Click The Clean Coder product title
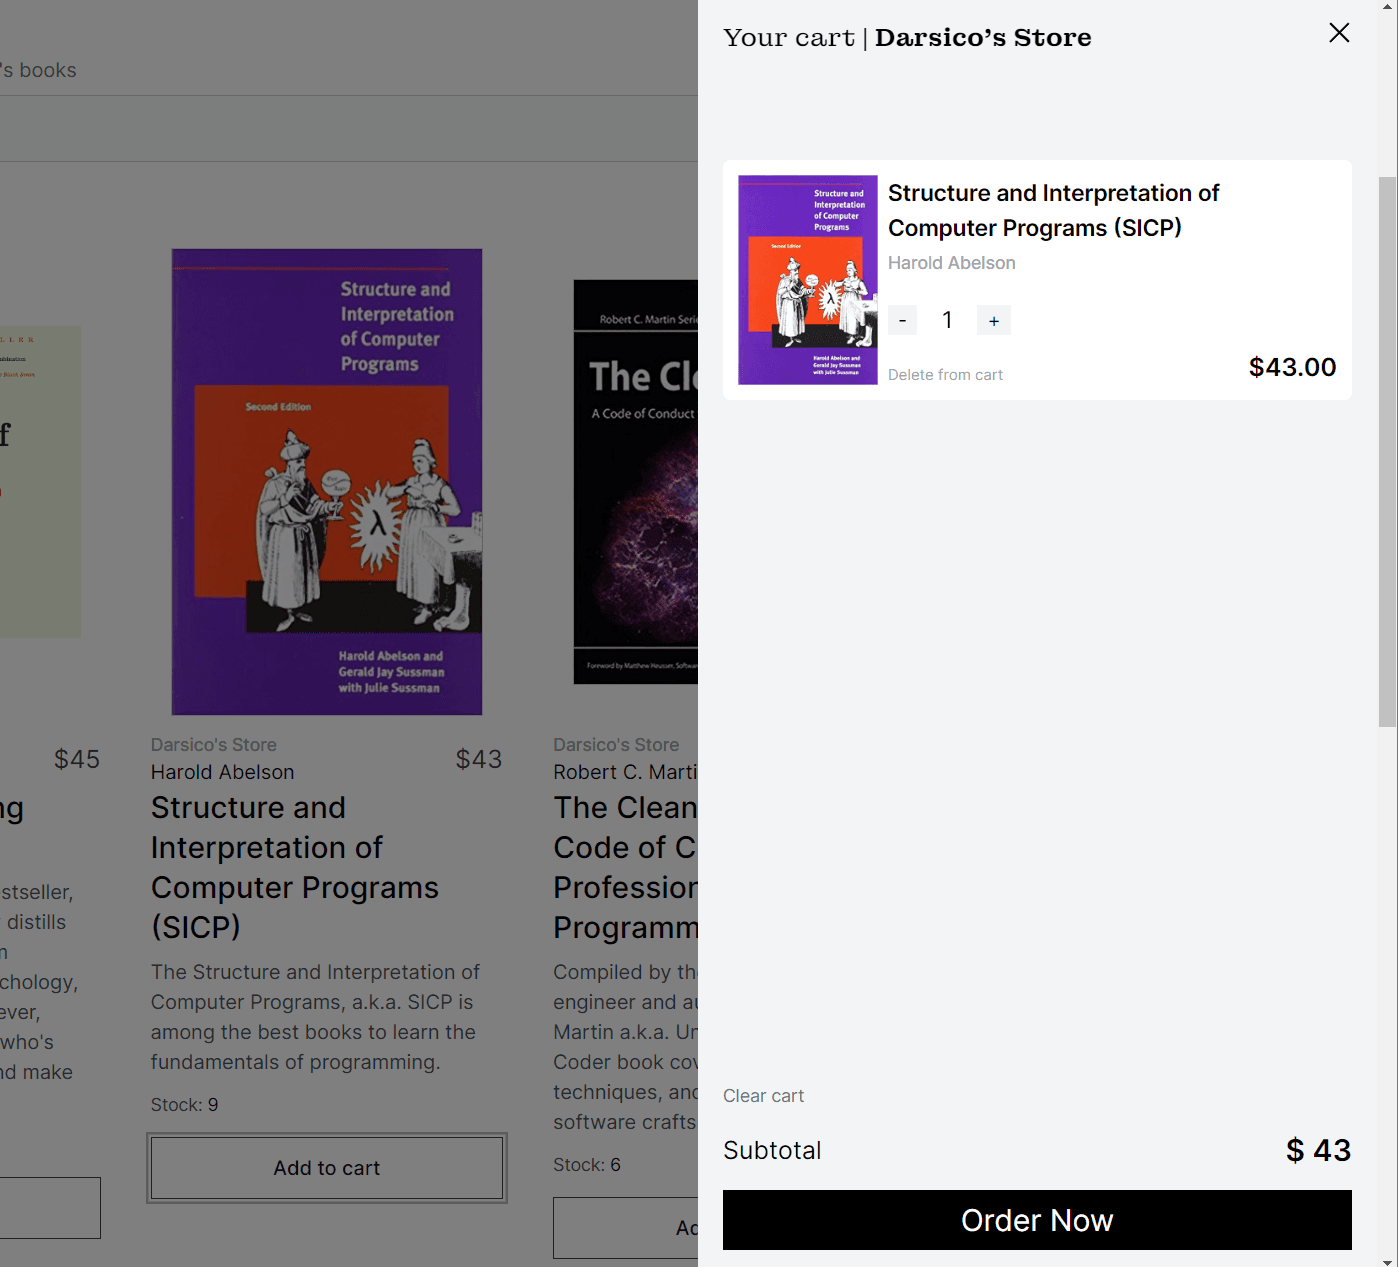 tap(626, 866)
